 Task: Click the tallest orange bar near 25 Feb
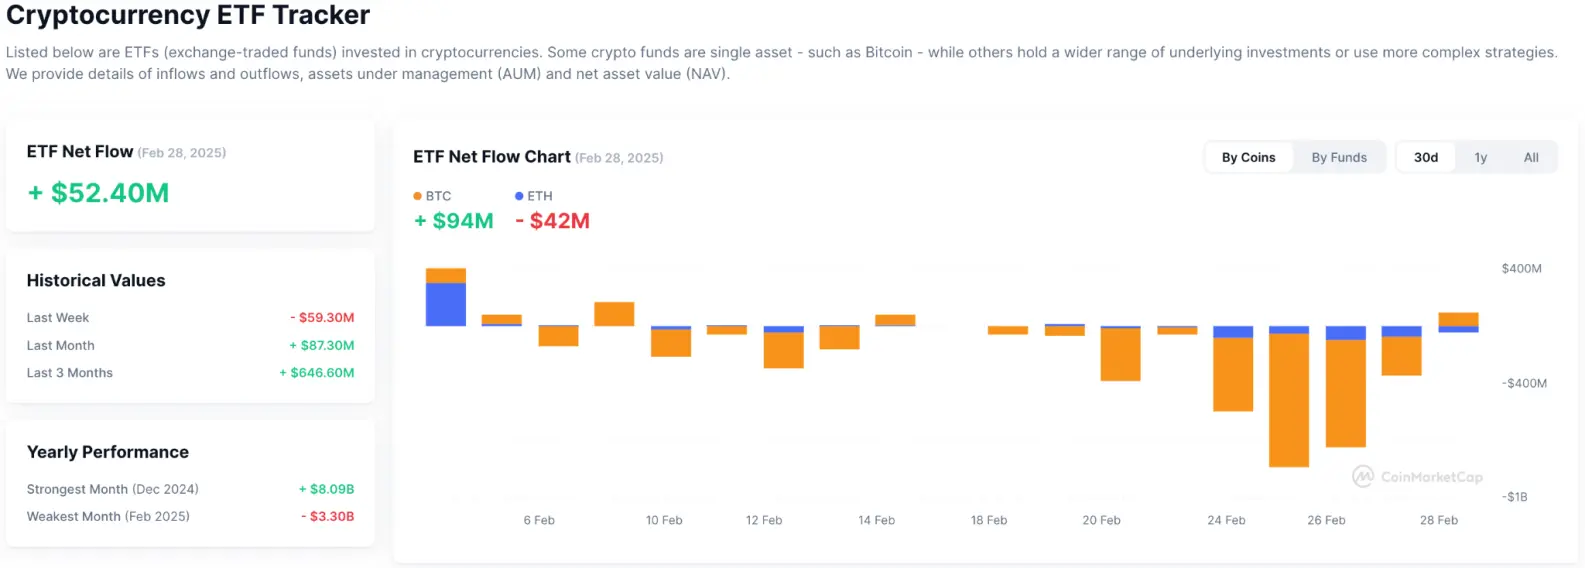coord(1288,400)
